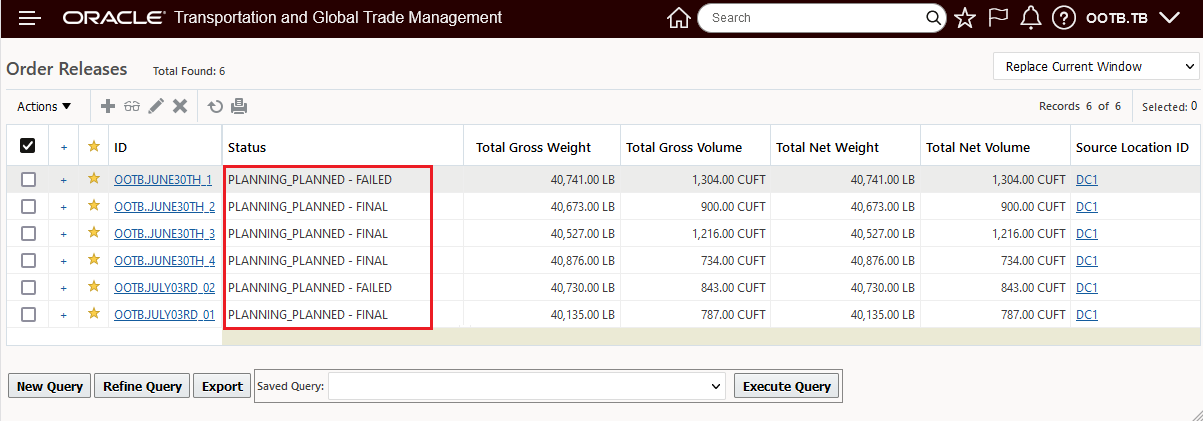Click inside the header Search field
The height and width of the screenshot is (421, 1203).
point(815,18)
